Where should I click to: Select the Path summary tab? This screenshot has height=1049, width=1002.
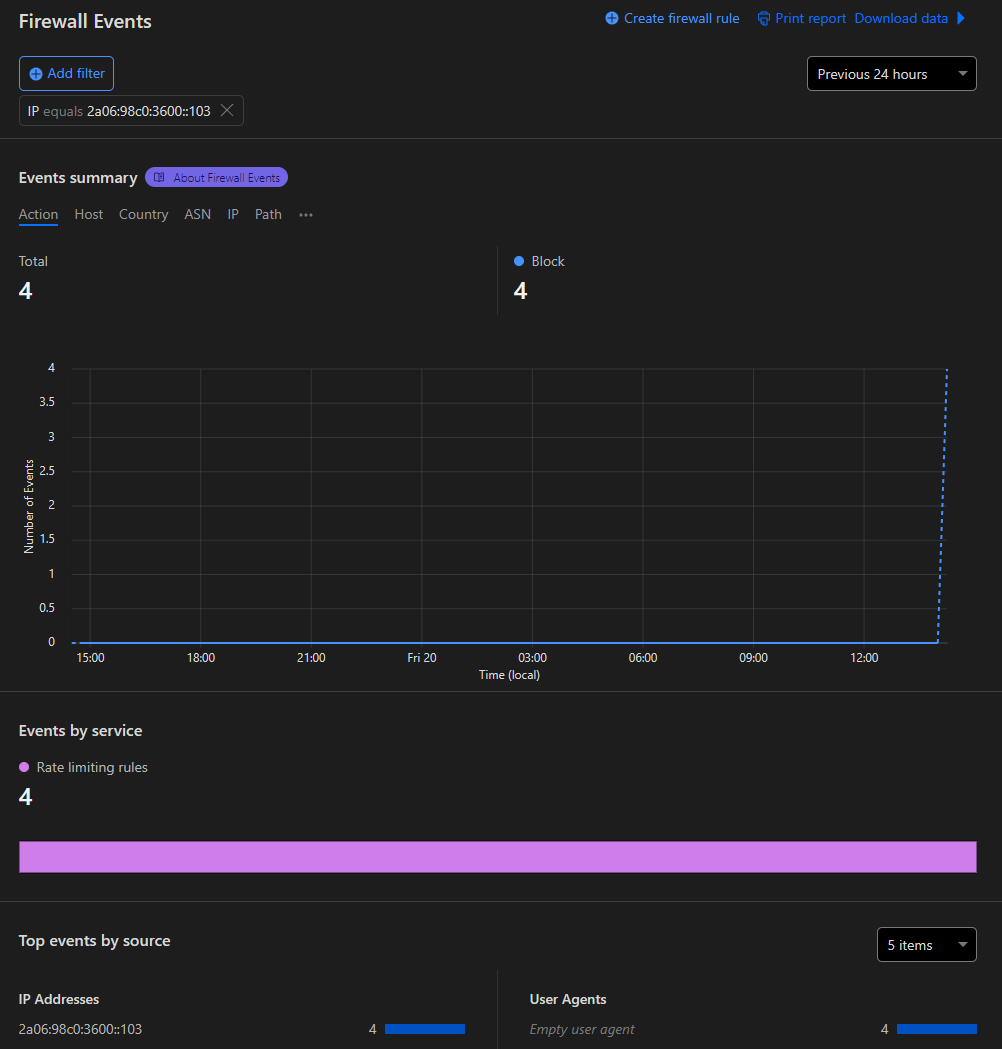coord(267,214)
